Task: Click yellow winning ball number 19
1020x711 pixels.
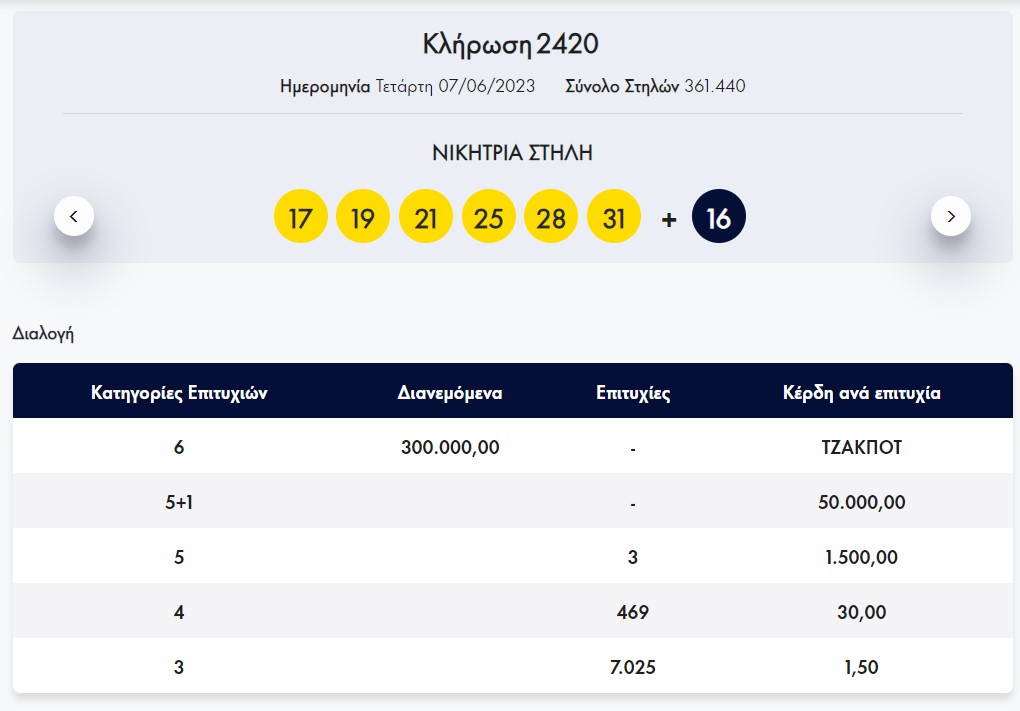Action: coord(363,217)
